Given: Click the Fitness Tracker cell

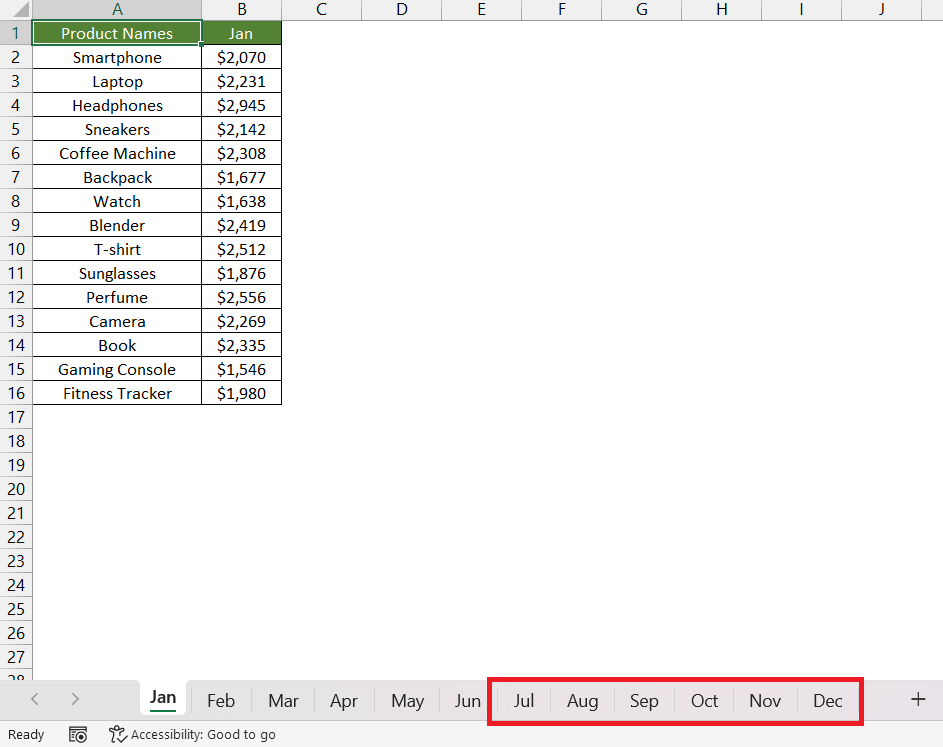Looking at the screenshot, I should [x=117, y=393].
